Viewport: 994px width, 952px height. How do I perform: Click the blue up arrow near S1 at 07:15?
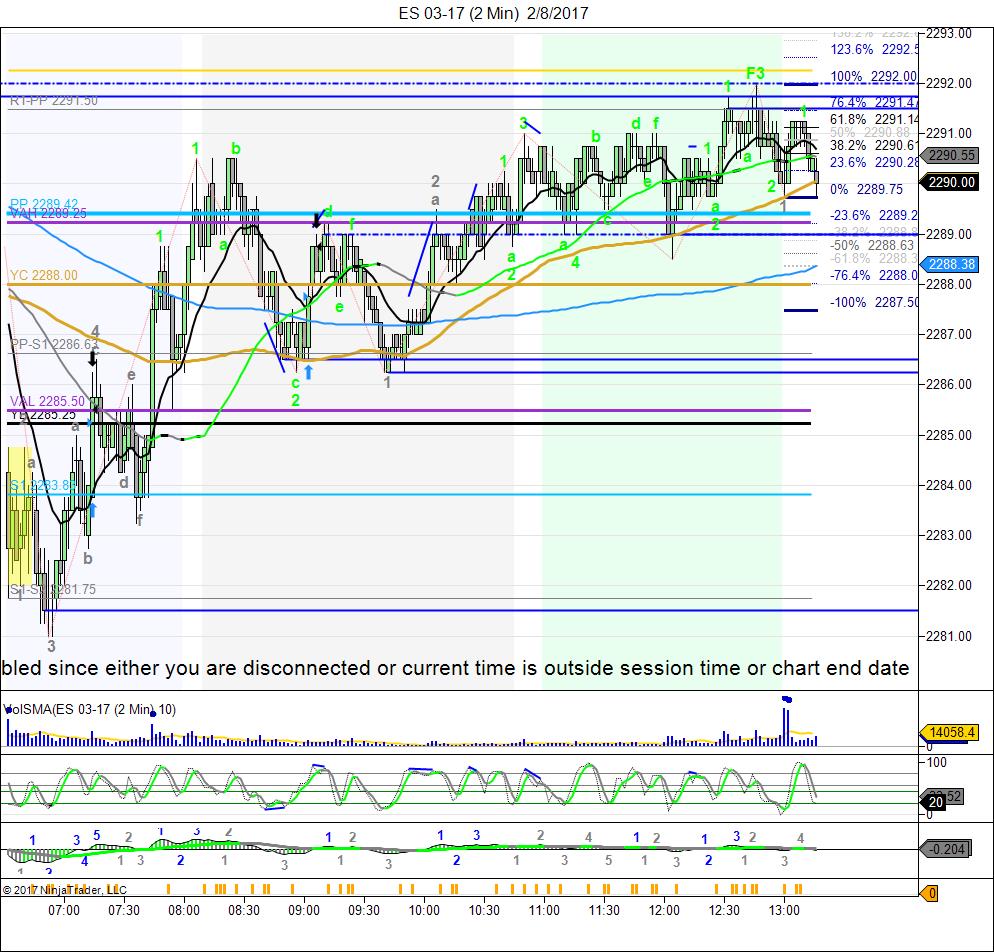[92, 510]
